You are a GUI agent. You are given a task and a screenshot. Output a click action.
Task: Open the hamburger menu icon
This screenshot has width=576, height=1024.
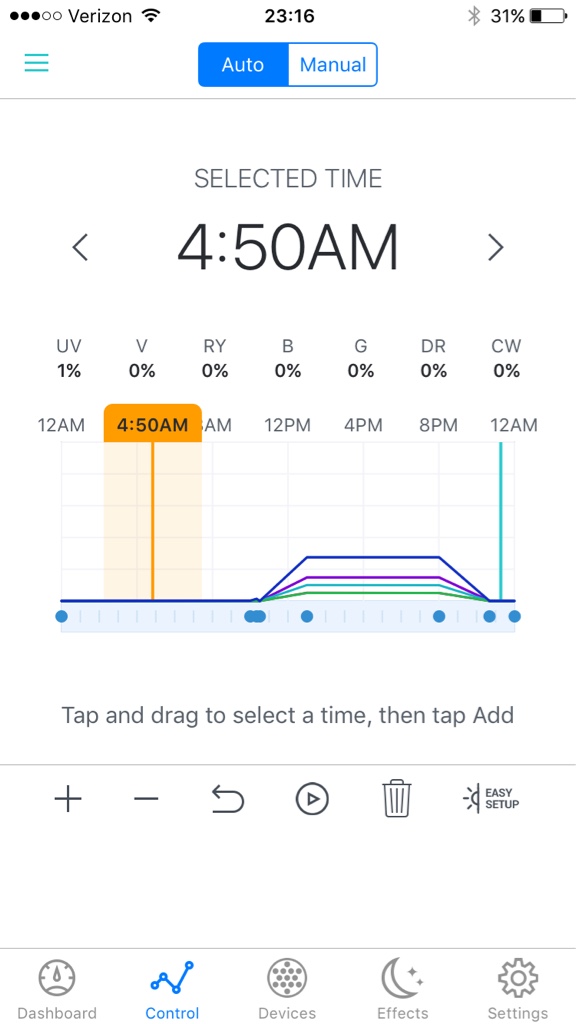[37, 63]
